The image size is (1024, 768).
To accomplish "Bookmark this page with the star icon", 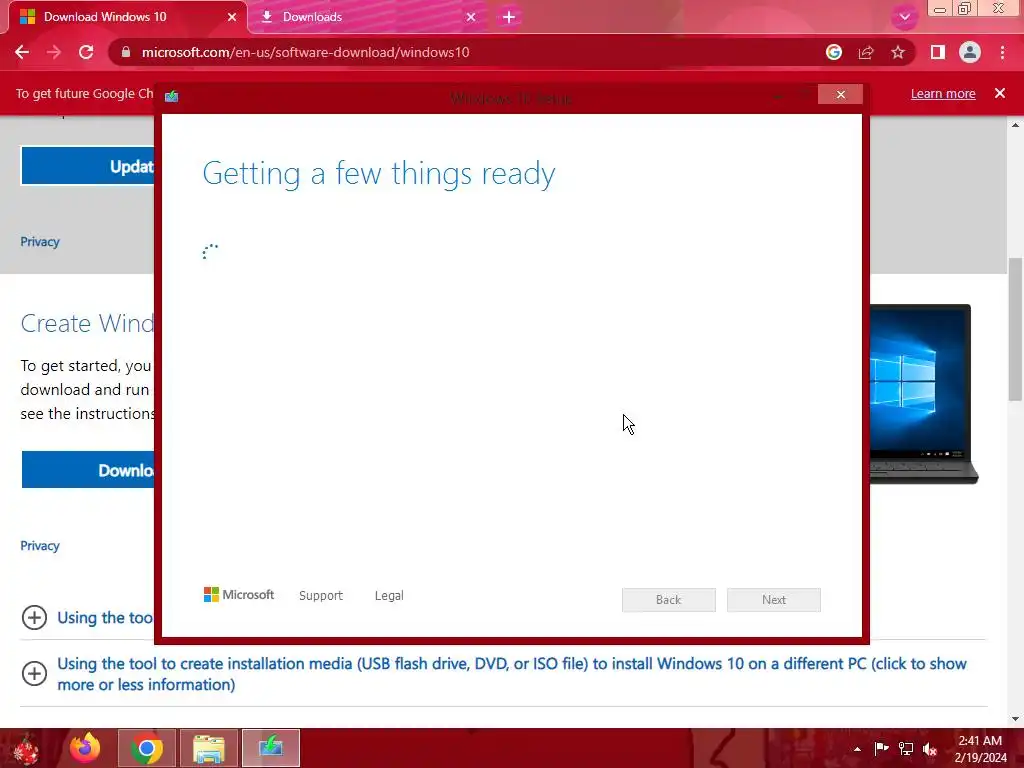I will point(898,52).
